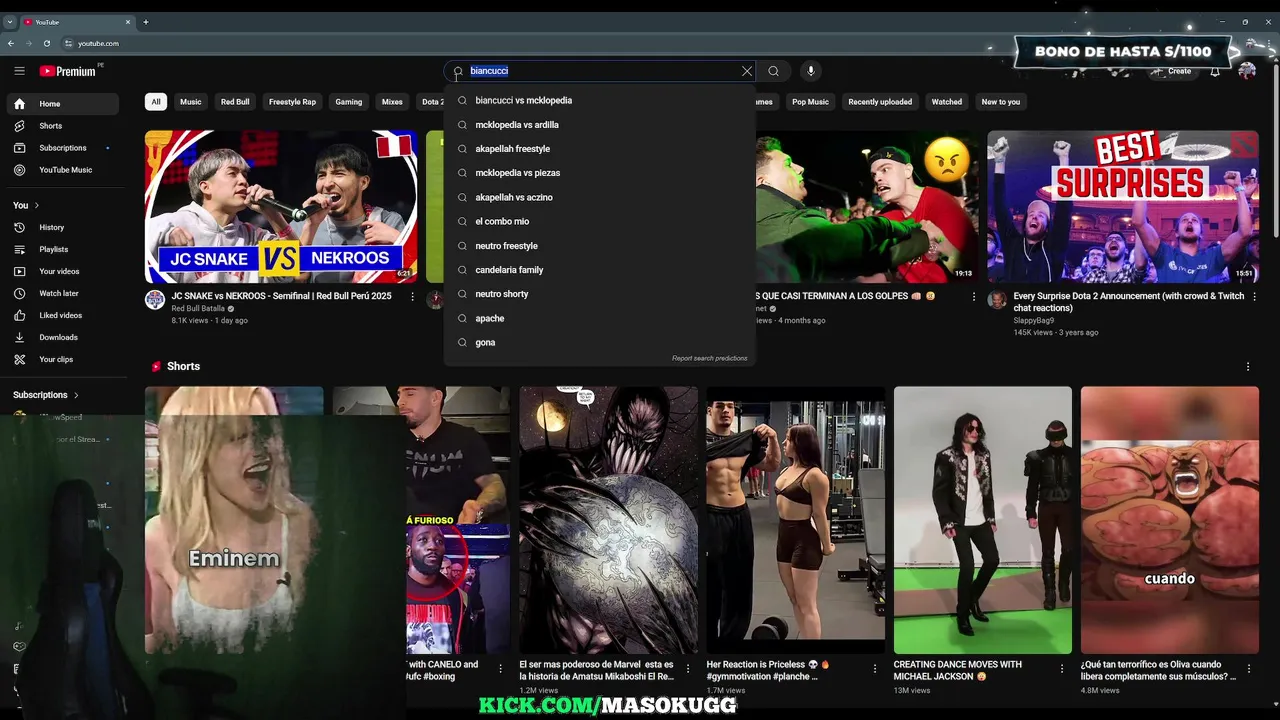Open a new browser tab
1280x720 pixels.
pos(146,22)
